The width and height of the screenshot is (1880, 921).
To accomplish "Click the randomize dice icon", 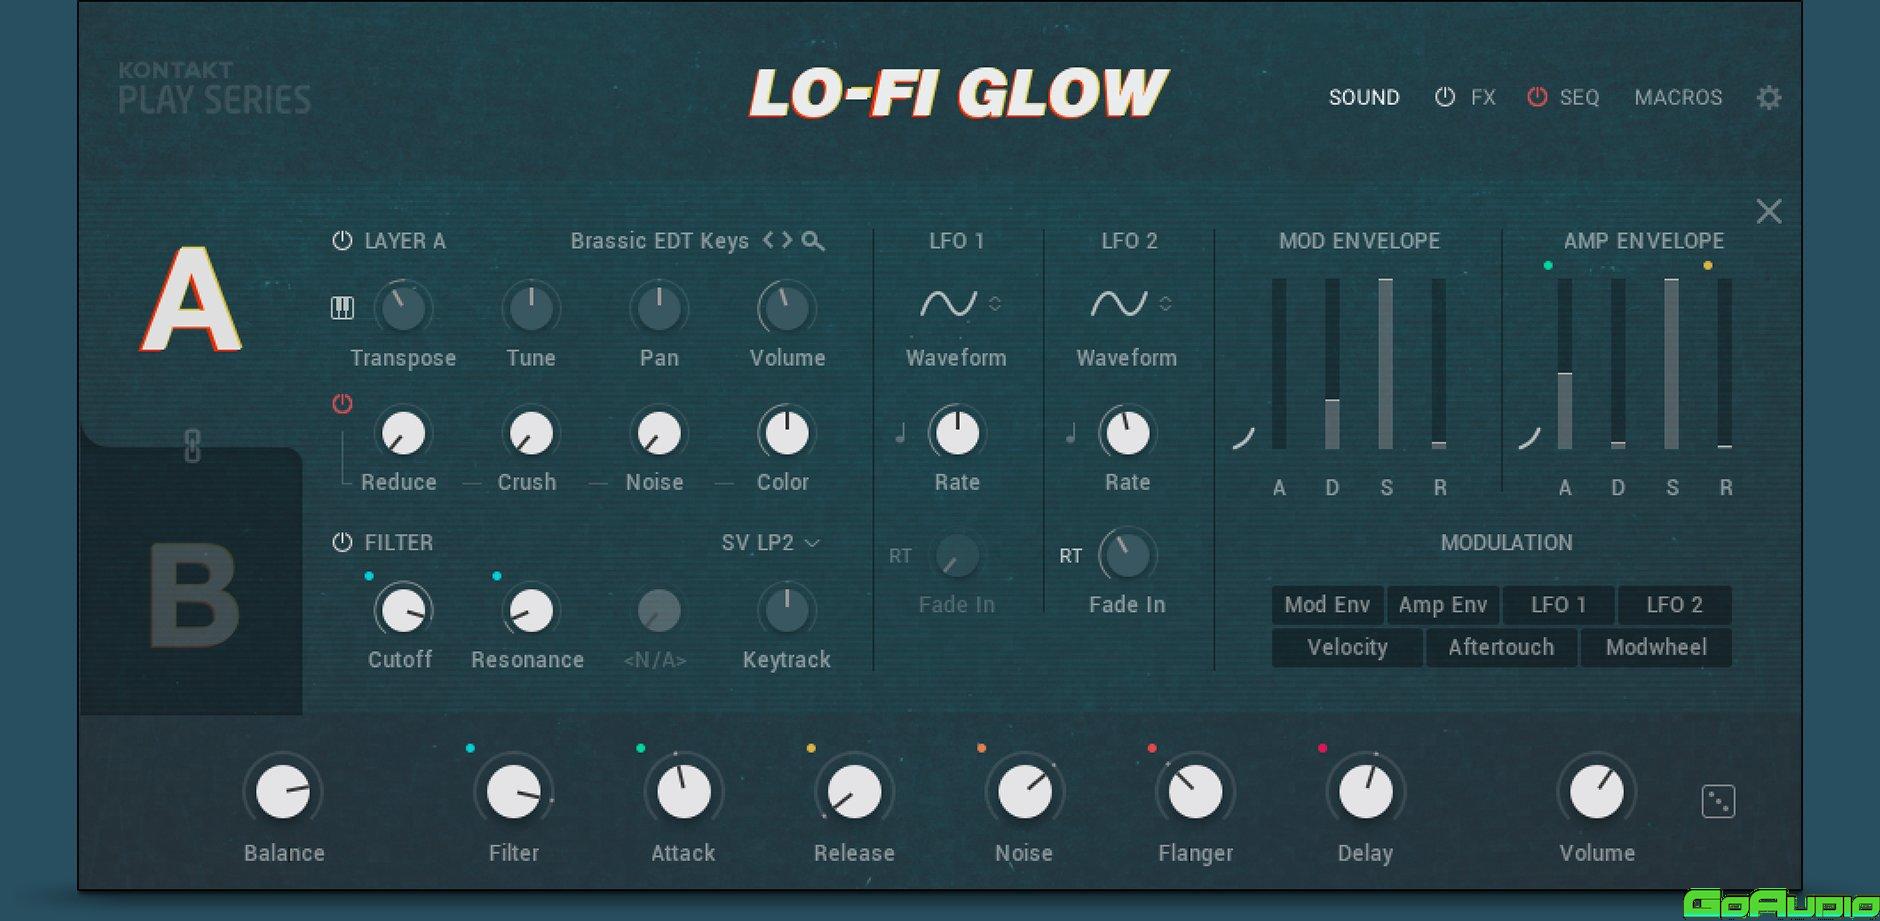I will click(1718, 801).
